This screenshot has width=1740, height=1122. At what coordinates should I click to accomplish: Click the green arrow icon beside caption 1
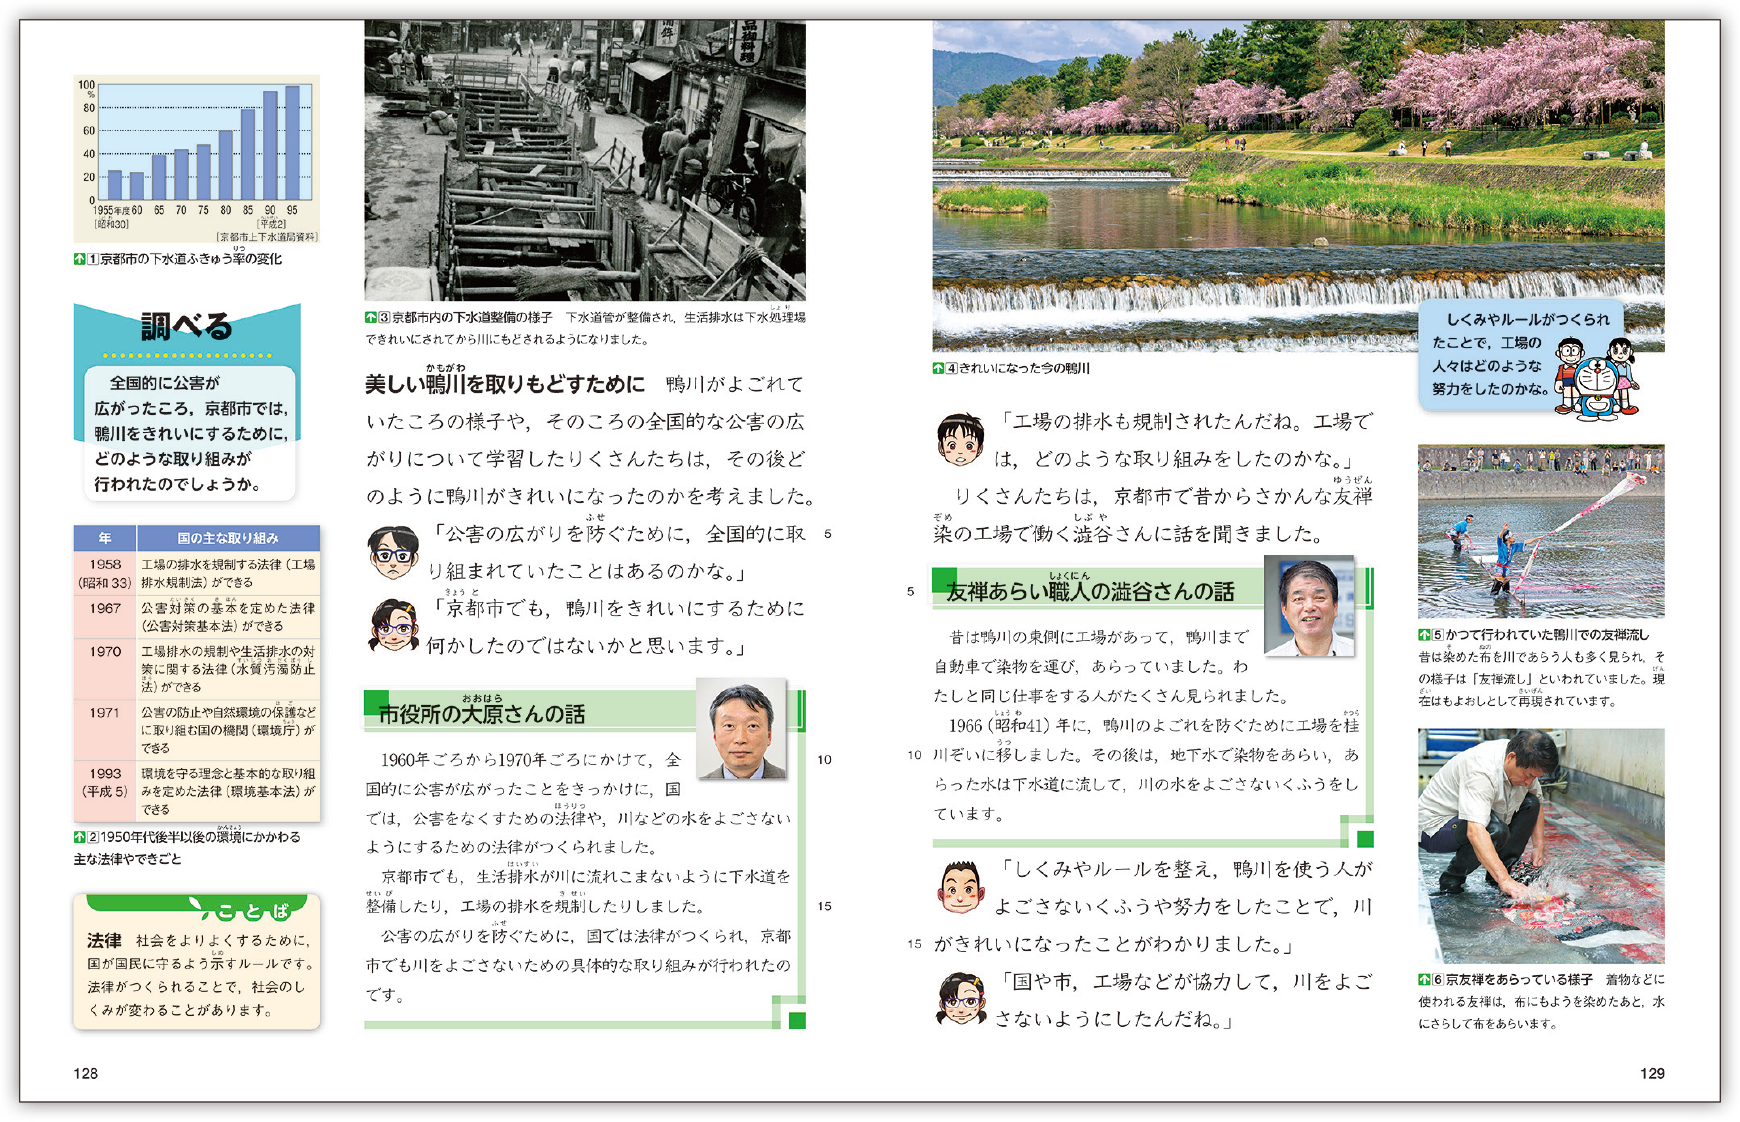[x=79, y=259]
